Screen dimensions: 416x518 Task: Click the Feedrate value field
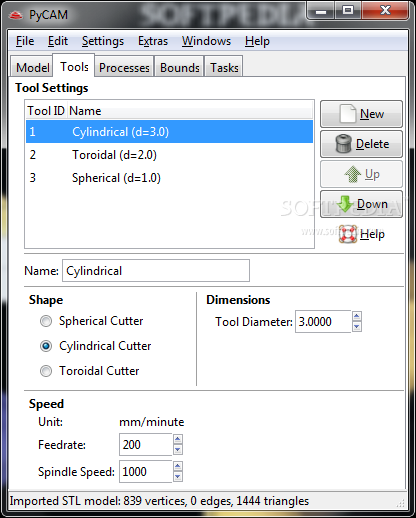(146, 445)
